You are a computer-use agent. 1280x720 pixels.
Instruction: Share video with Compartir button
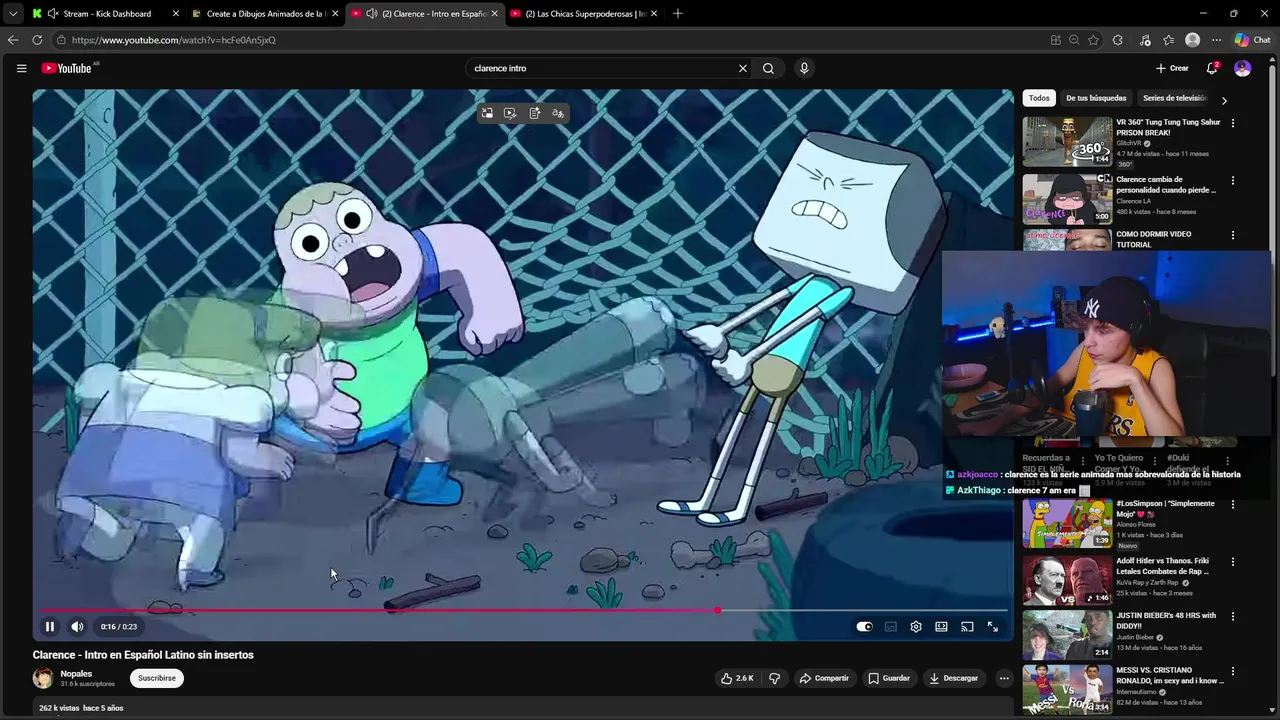coord(823,678)
